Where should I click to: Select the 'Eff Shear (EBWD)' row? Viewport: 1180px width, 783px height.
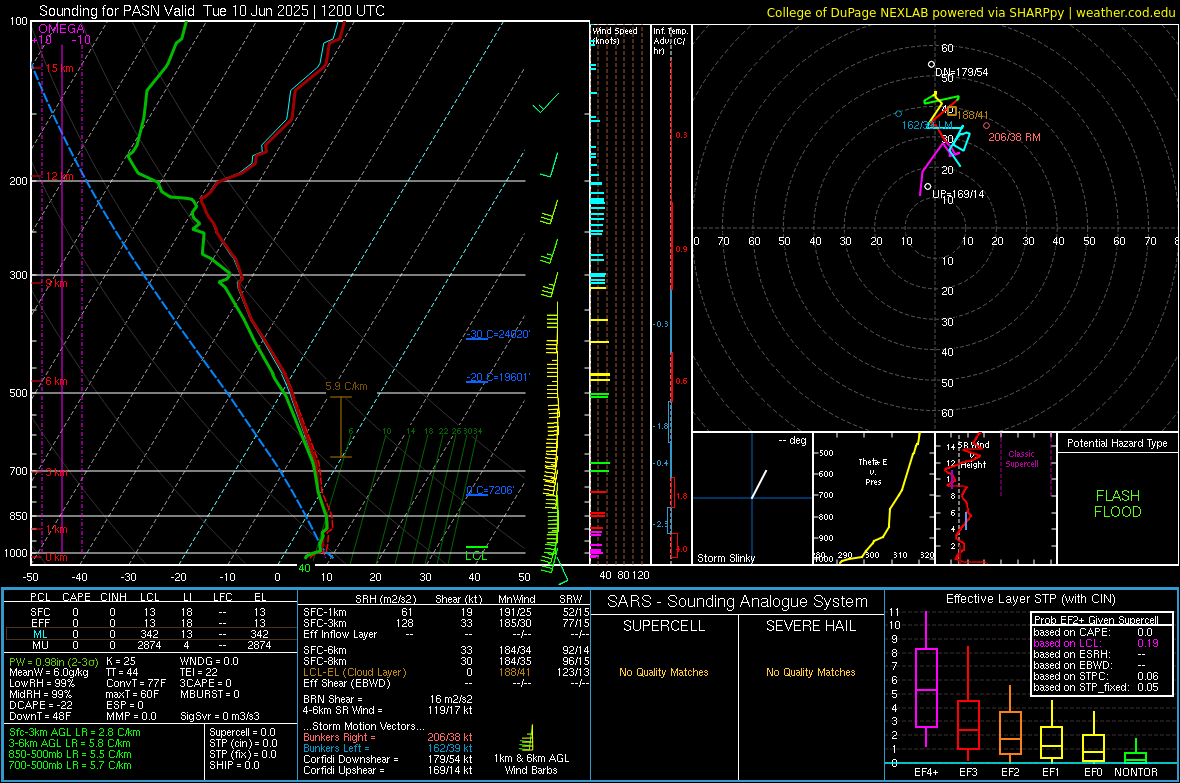(446, 683)
